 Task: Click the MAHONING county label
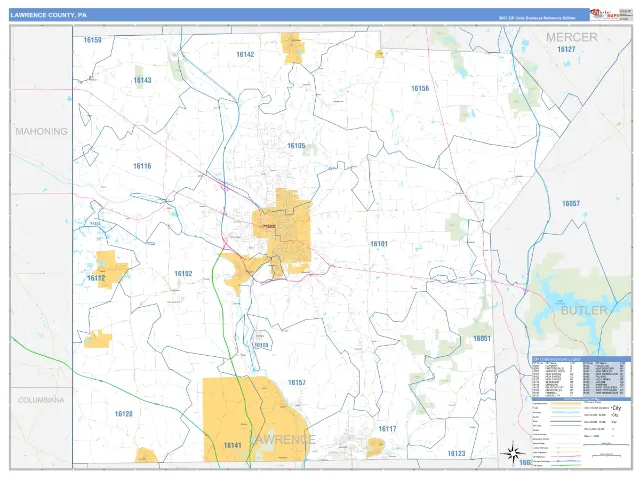tap(41, 131)
